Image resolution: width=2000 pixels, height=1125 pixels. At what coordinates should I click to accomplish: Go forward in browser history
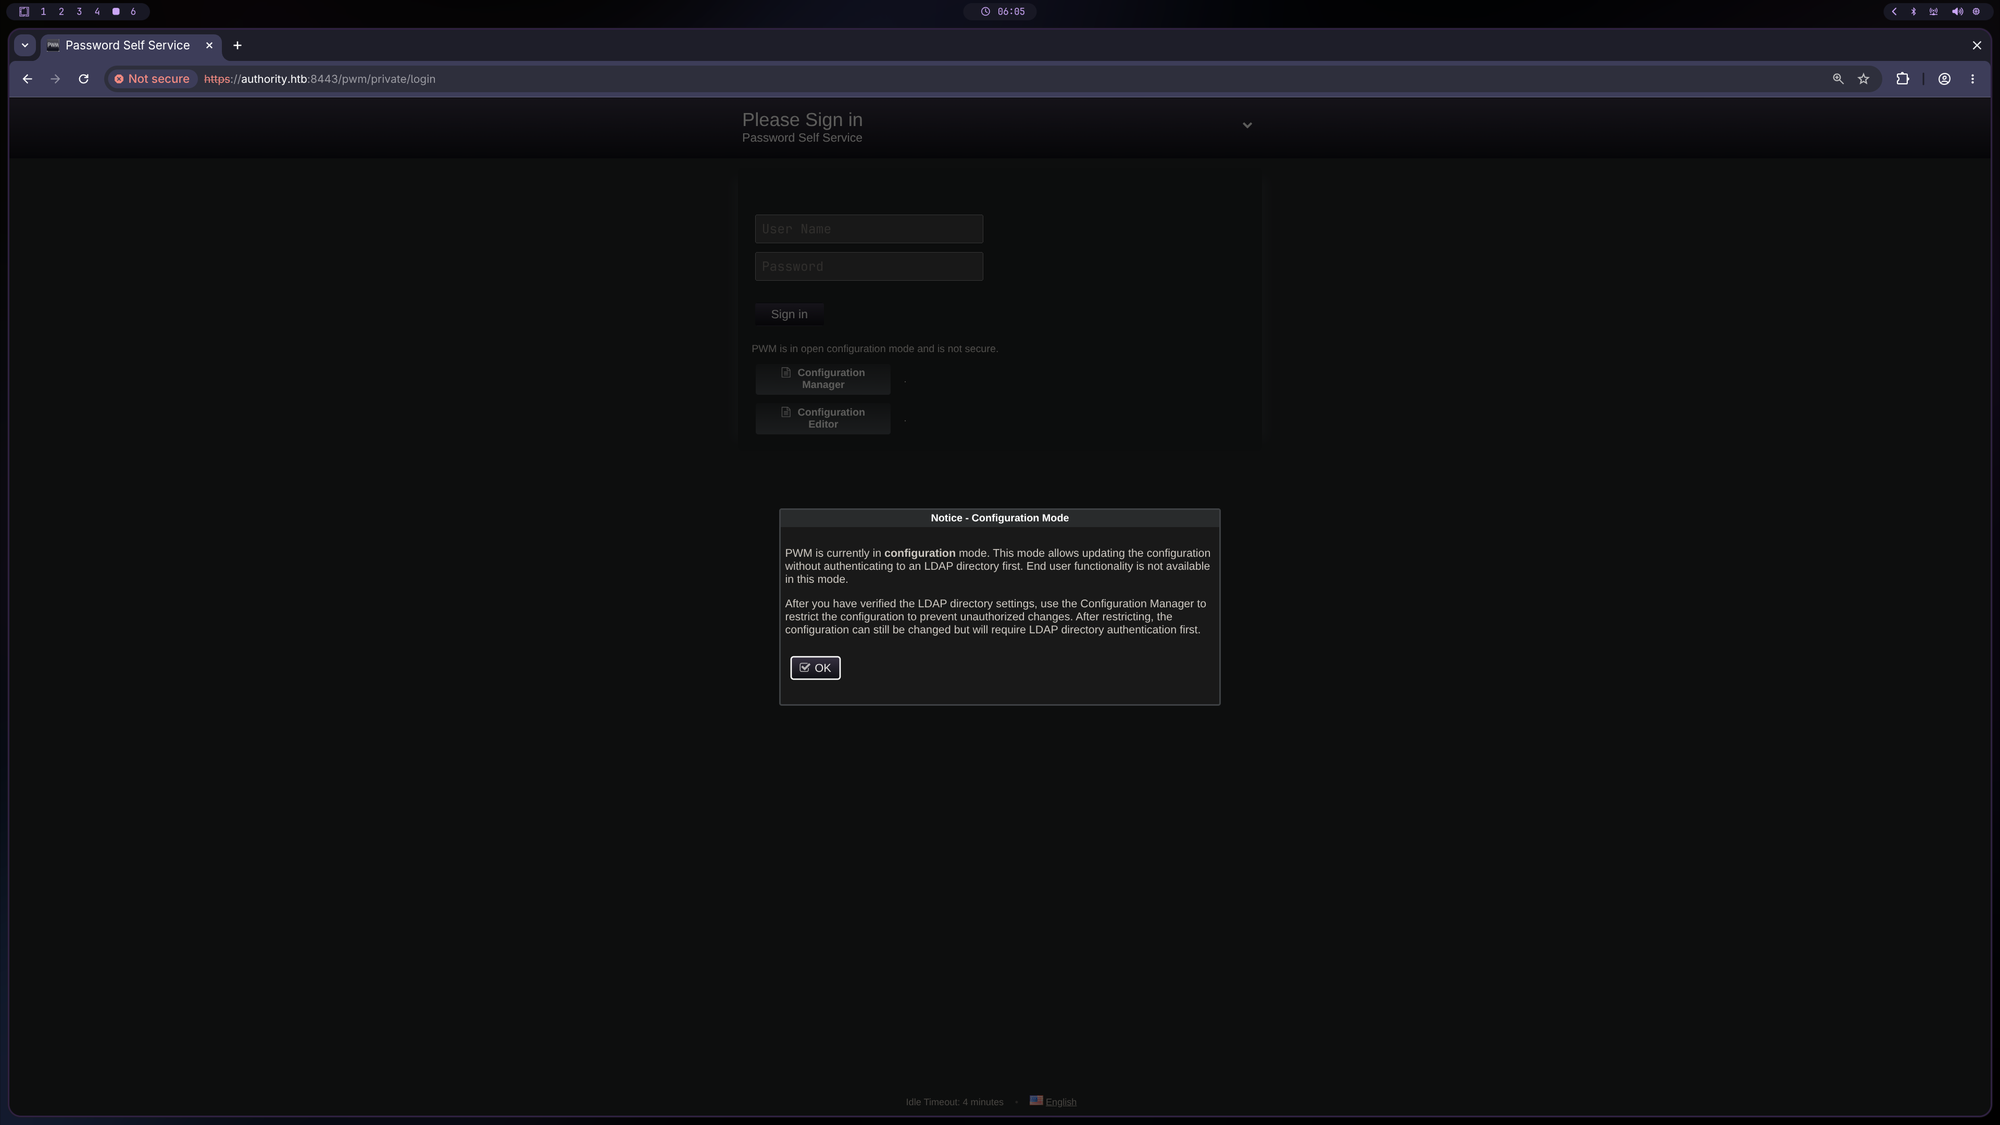[x=55, y=79]
